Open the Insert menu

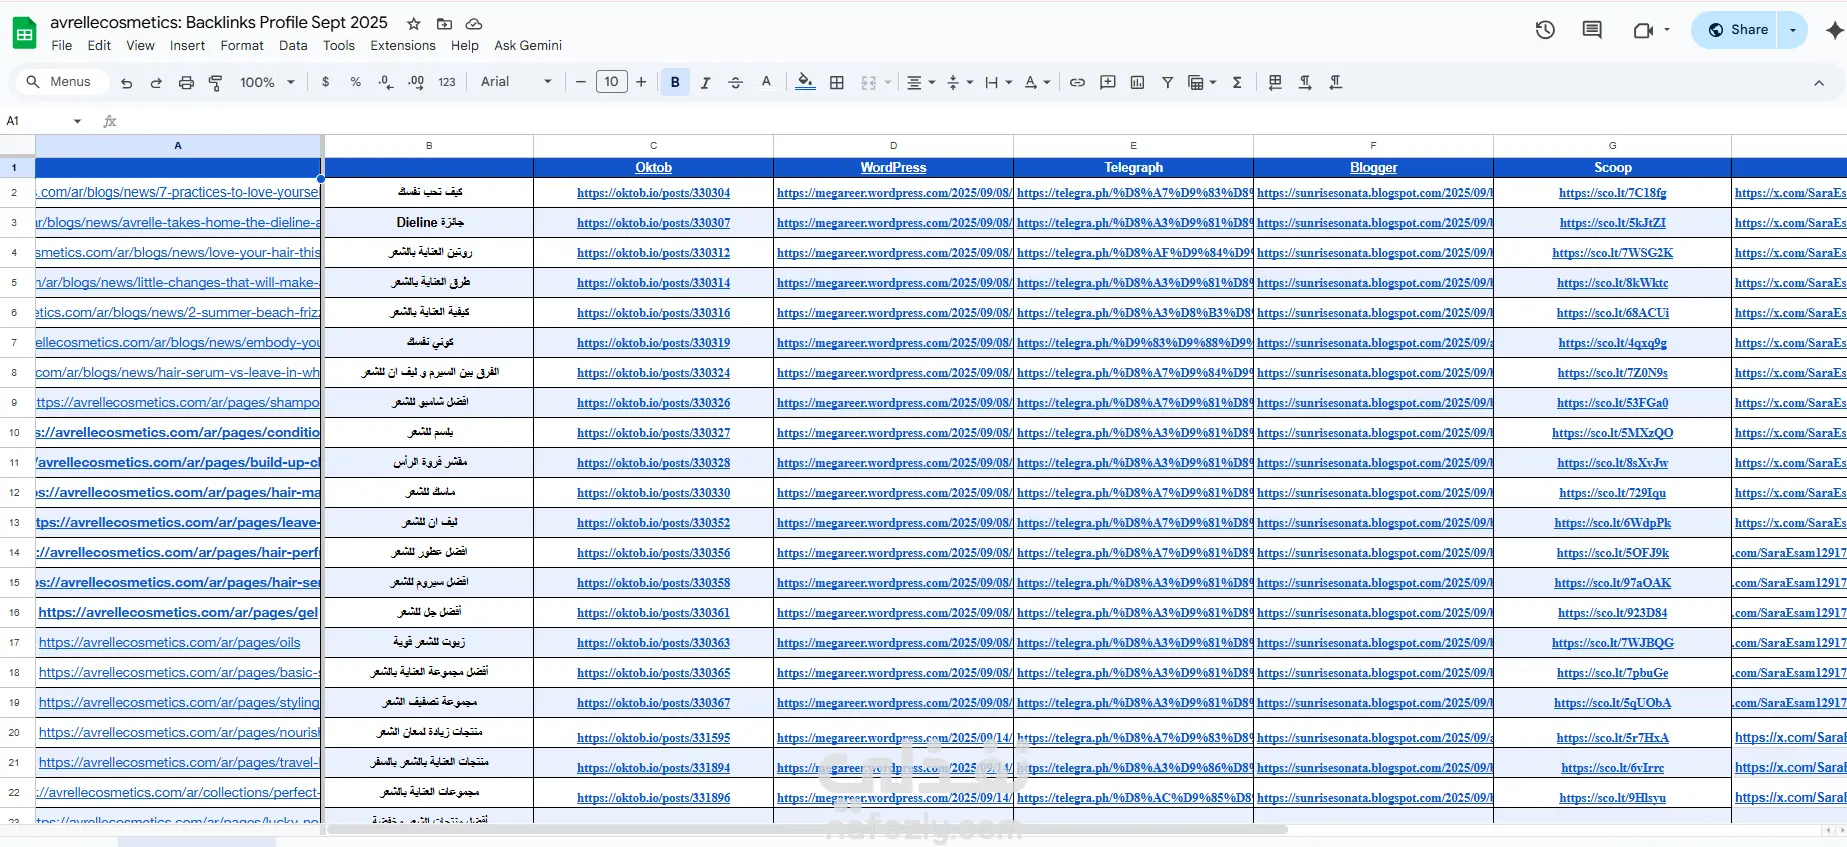coord(187,46)
